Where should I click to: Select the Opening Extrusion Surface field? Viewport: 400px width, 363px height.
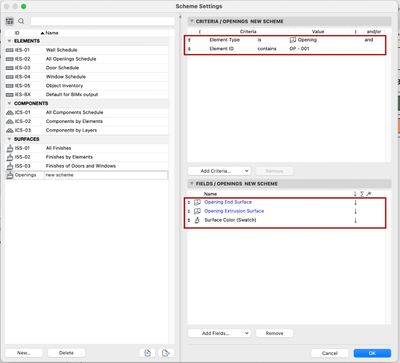[x=234, y=211]
